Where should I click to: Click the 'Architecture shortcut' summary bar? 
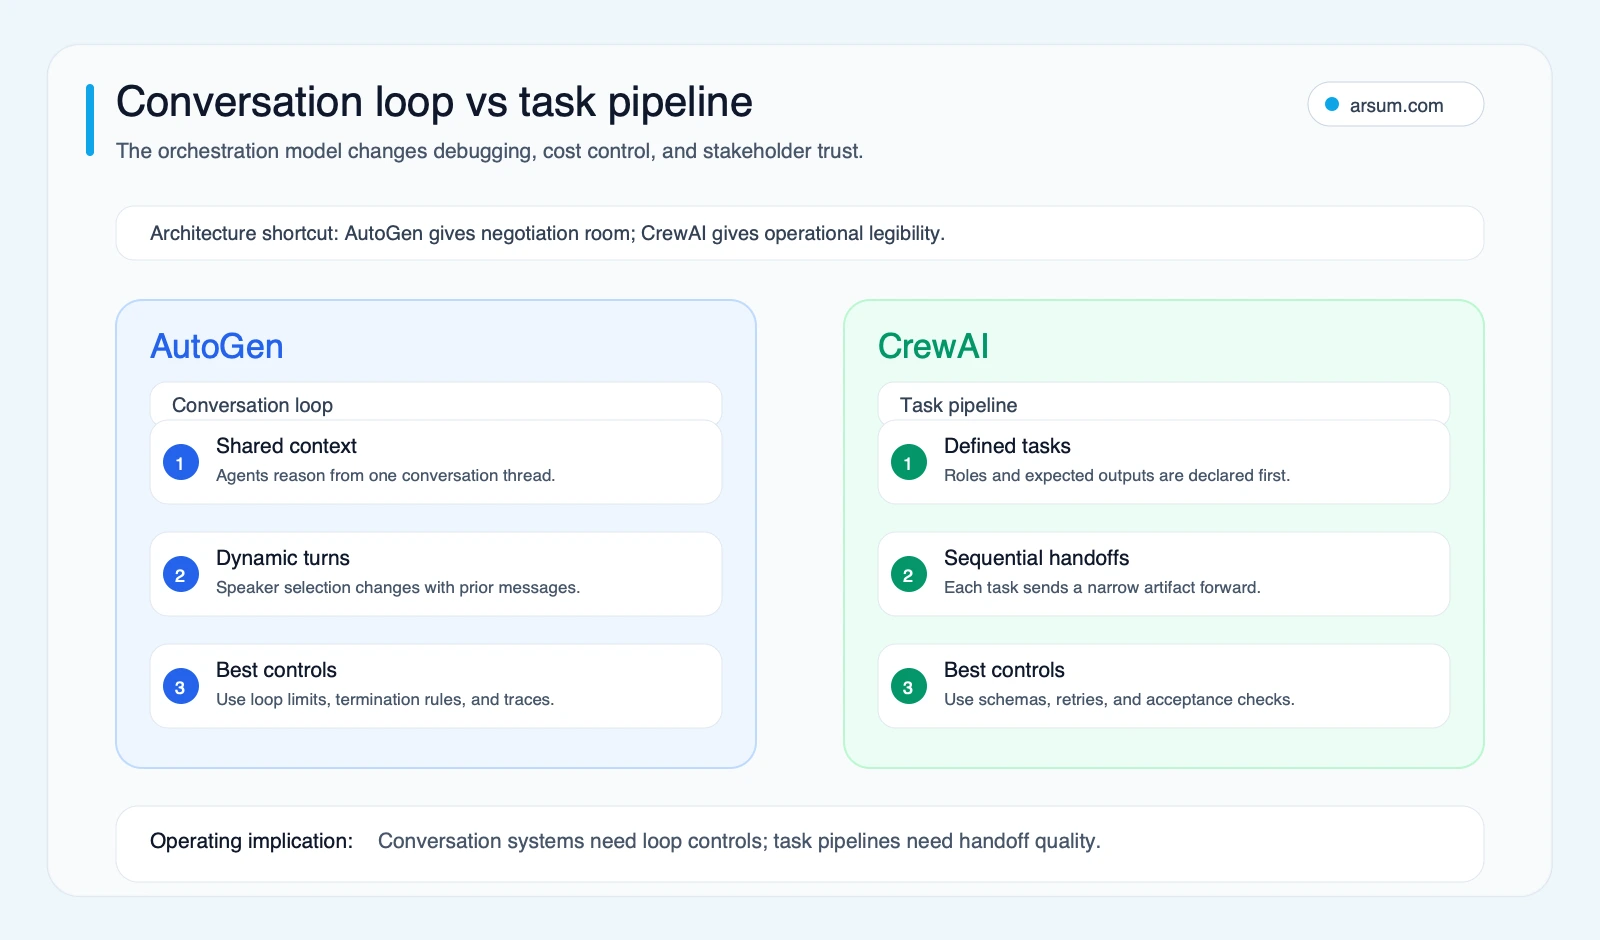800,233
